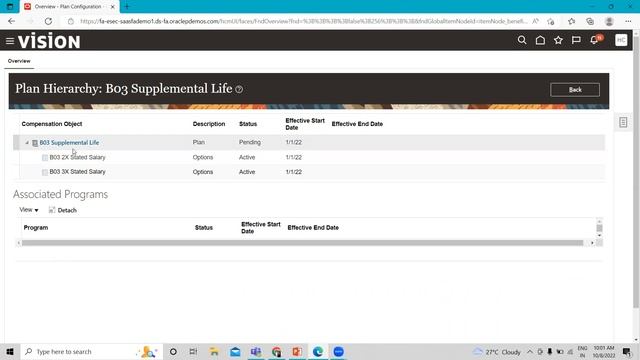
Task: Click the Windows taskbar search box
Action: pyautogui.click(x=91, y=351)
